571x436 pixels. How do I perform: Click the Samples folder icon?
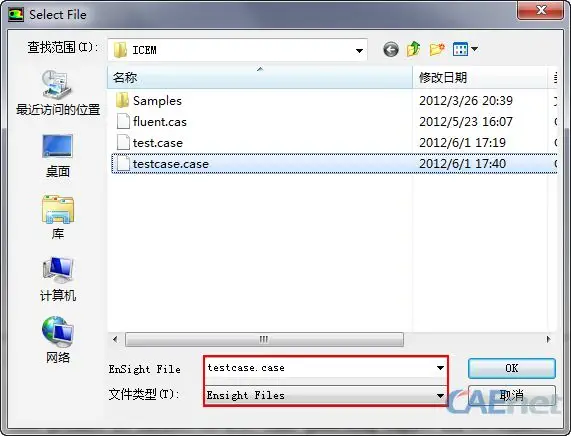coord(122,100)
